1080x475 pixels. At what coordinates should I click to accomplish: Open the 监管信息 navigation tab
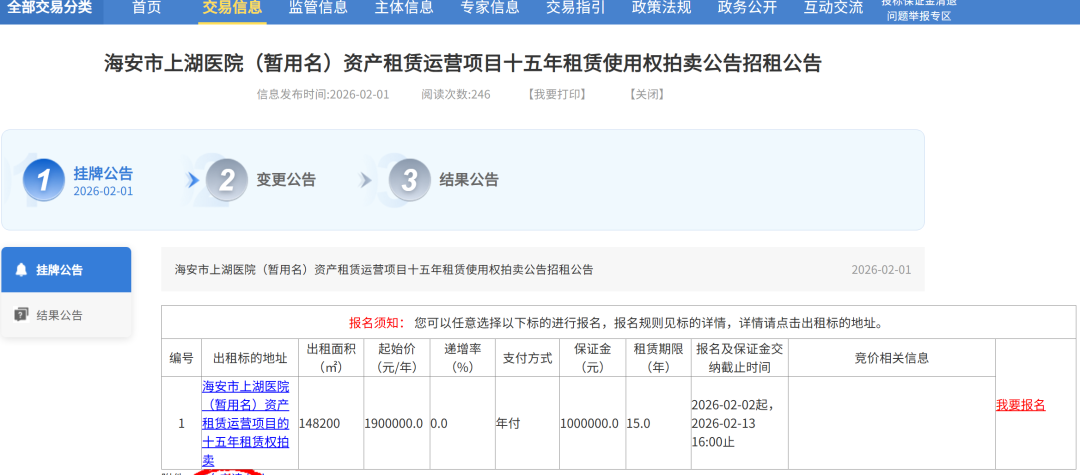click(318, 8)
